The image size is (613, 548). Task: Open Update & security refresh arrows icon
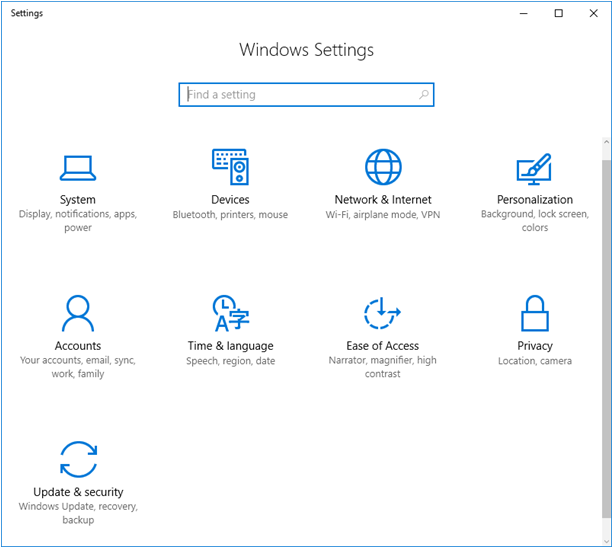click(78, 460)
